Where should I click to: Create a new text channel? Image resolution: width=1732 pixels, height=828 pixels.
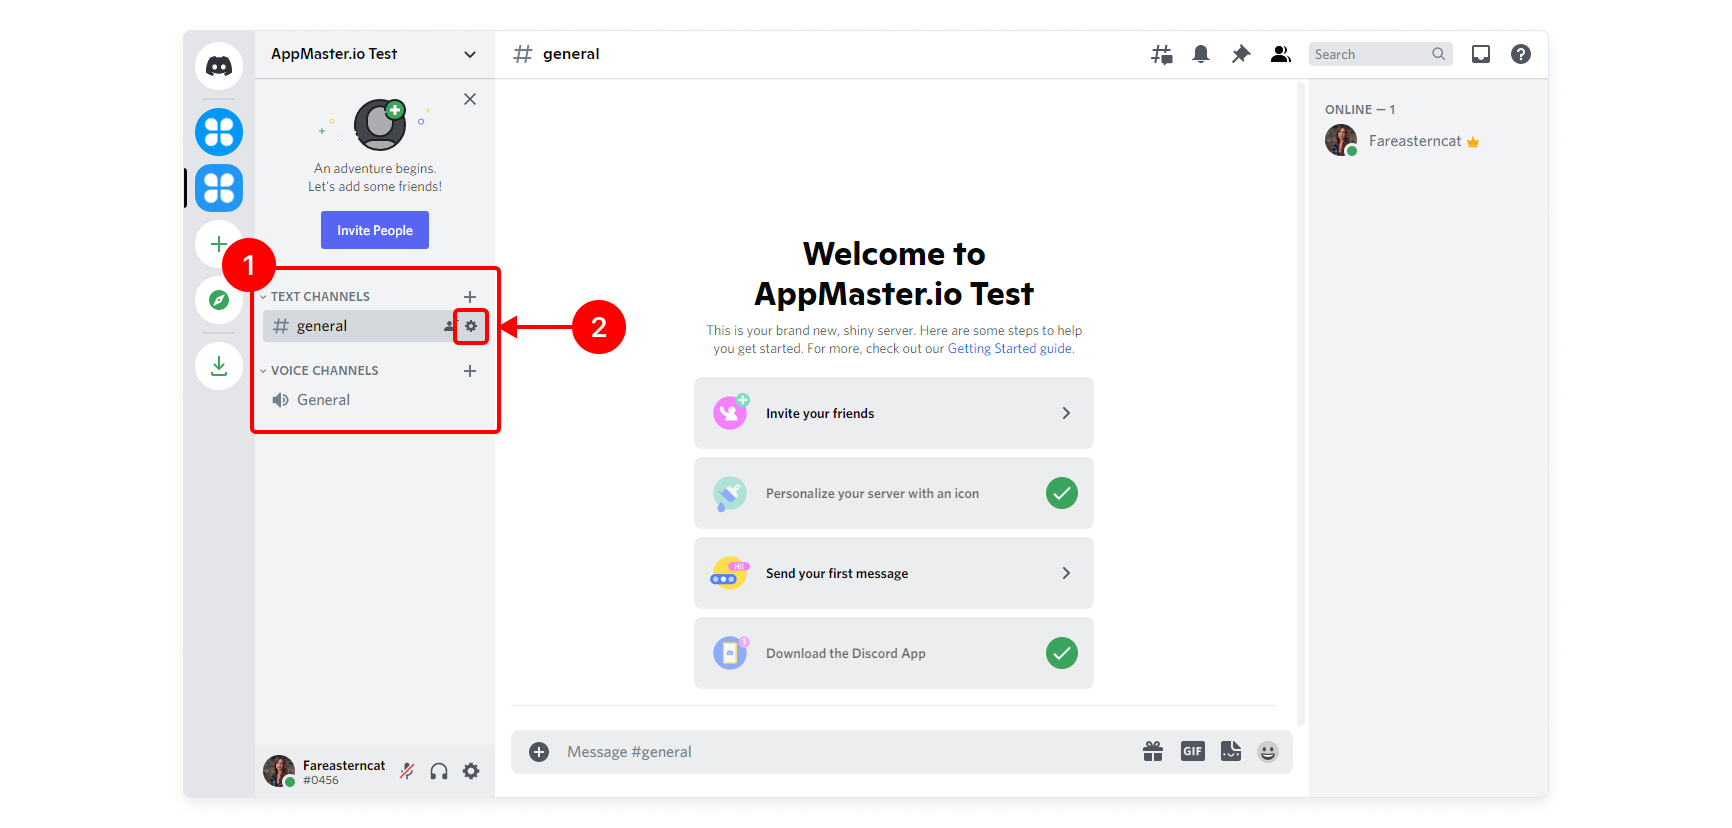pos(470,297)
